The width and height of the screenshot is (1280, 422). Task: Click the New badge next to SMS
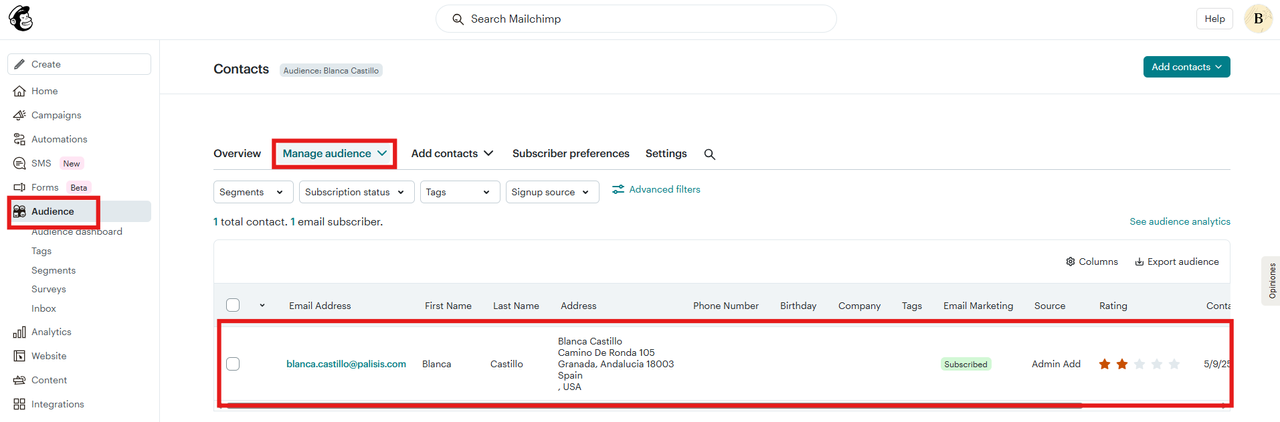coord(71,164)
